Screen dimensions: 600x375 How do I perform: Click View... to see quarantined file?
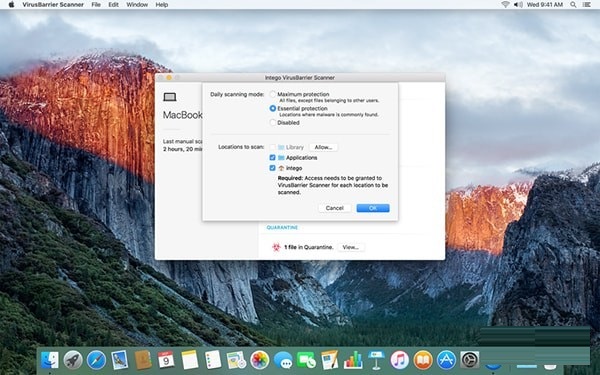click(x=351, y=247)
